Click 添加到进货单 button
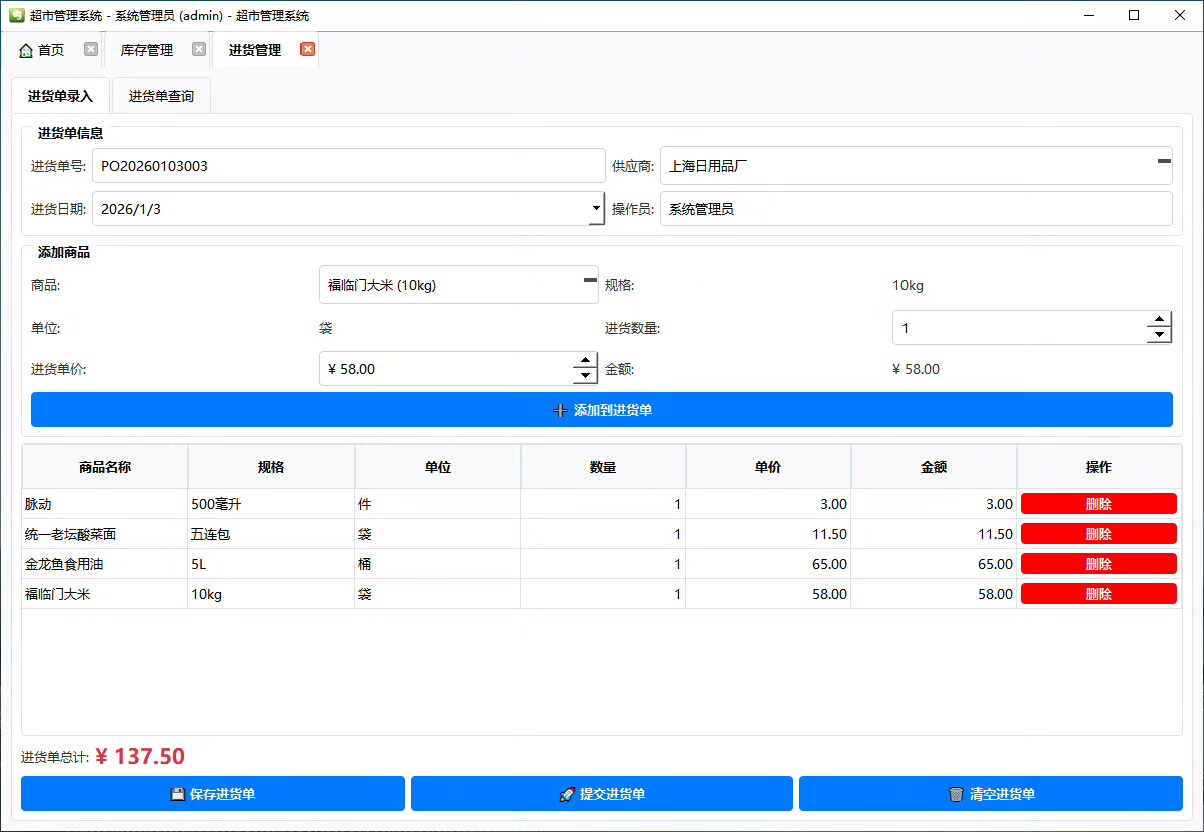 602,410
